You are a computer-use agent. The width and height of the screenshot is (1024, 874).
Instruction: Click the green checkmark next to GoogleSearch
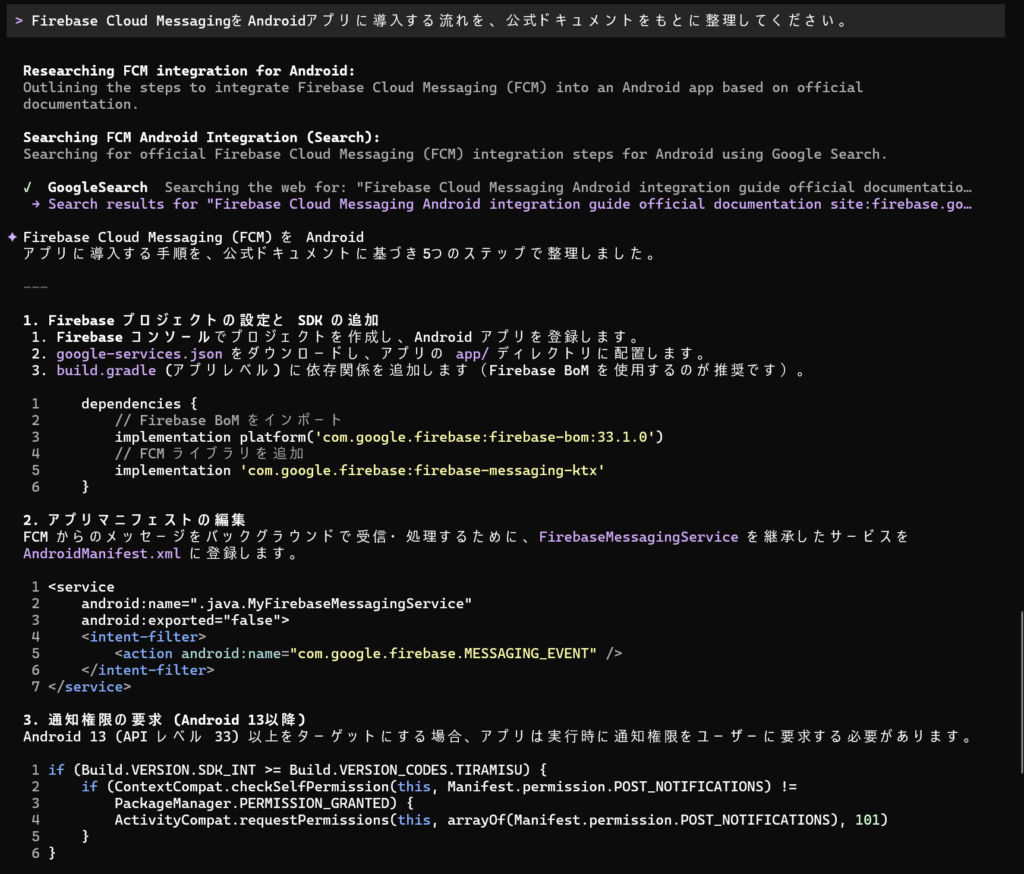pyautogui.click(x=27, y=187)
